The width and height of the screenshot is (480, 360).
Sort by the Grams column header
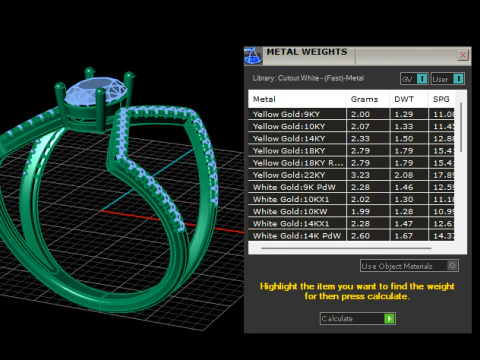368,99
